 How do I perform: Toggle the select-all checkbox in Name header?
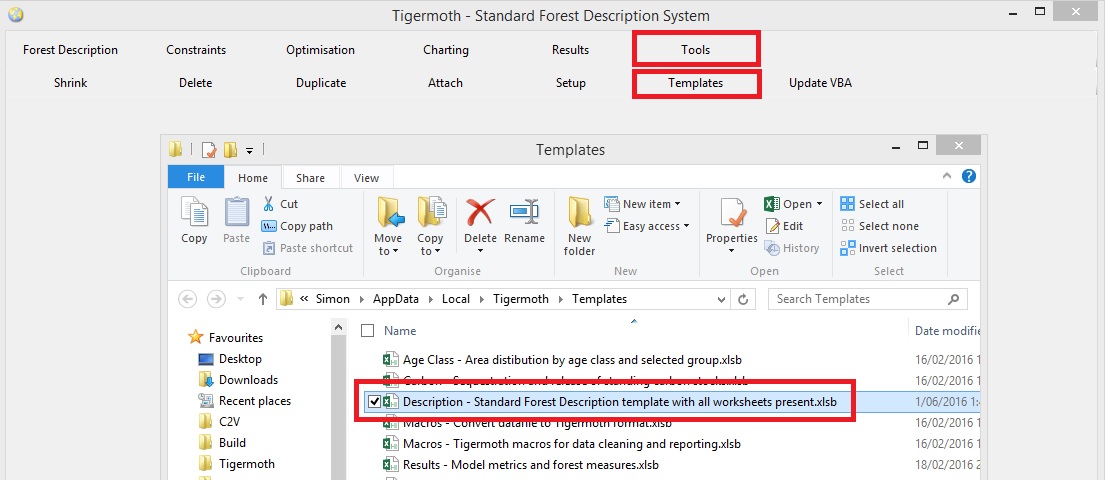[367, 331]
